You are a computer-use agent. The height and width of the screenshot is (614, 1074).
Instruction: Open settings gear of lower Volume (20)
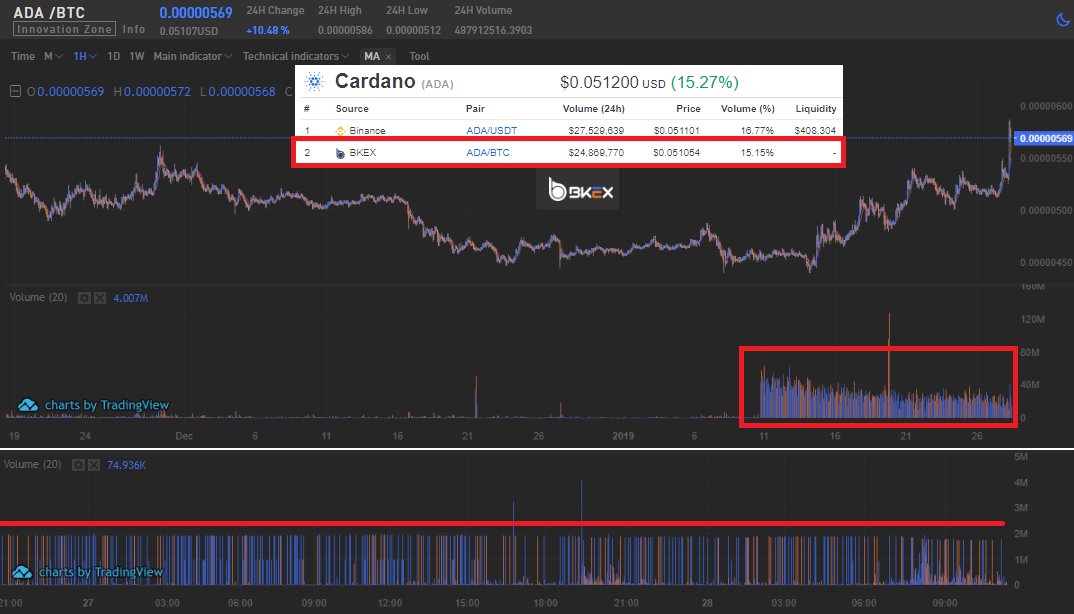coord(79,465)
